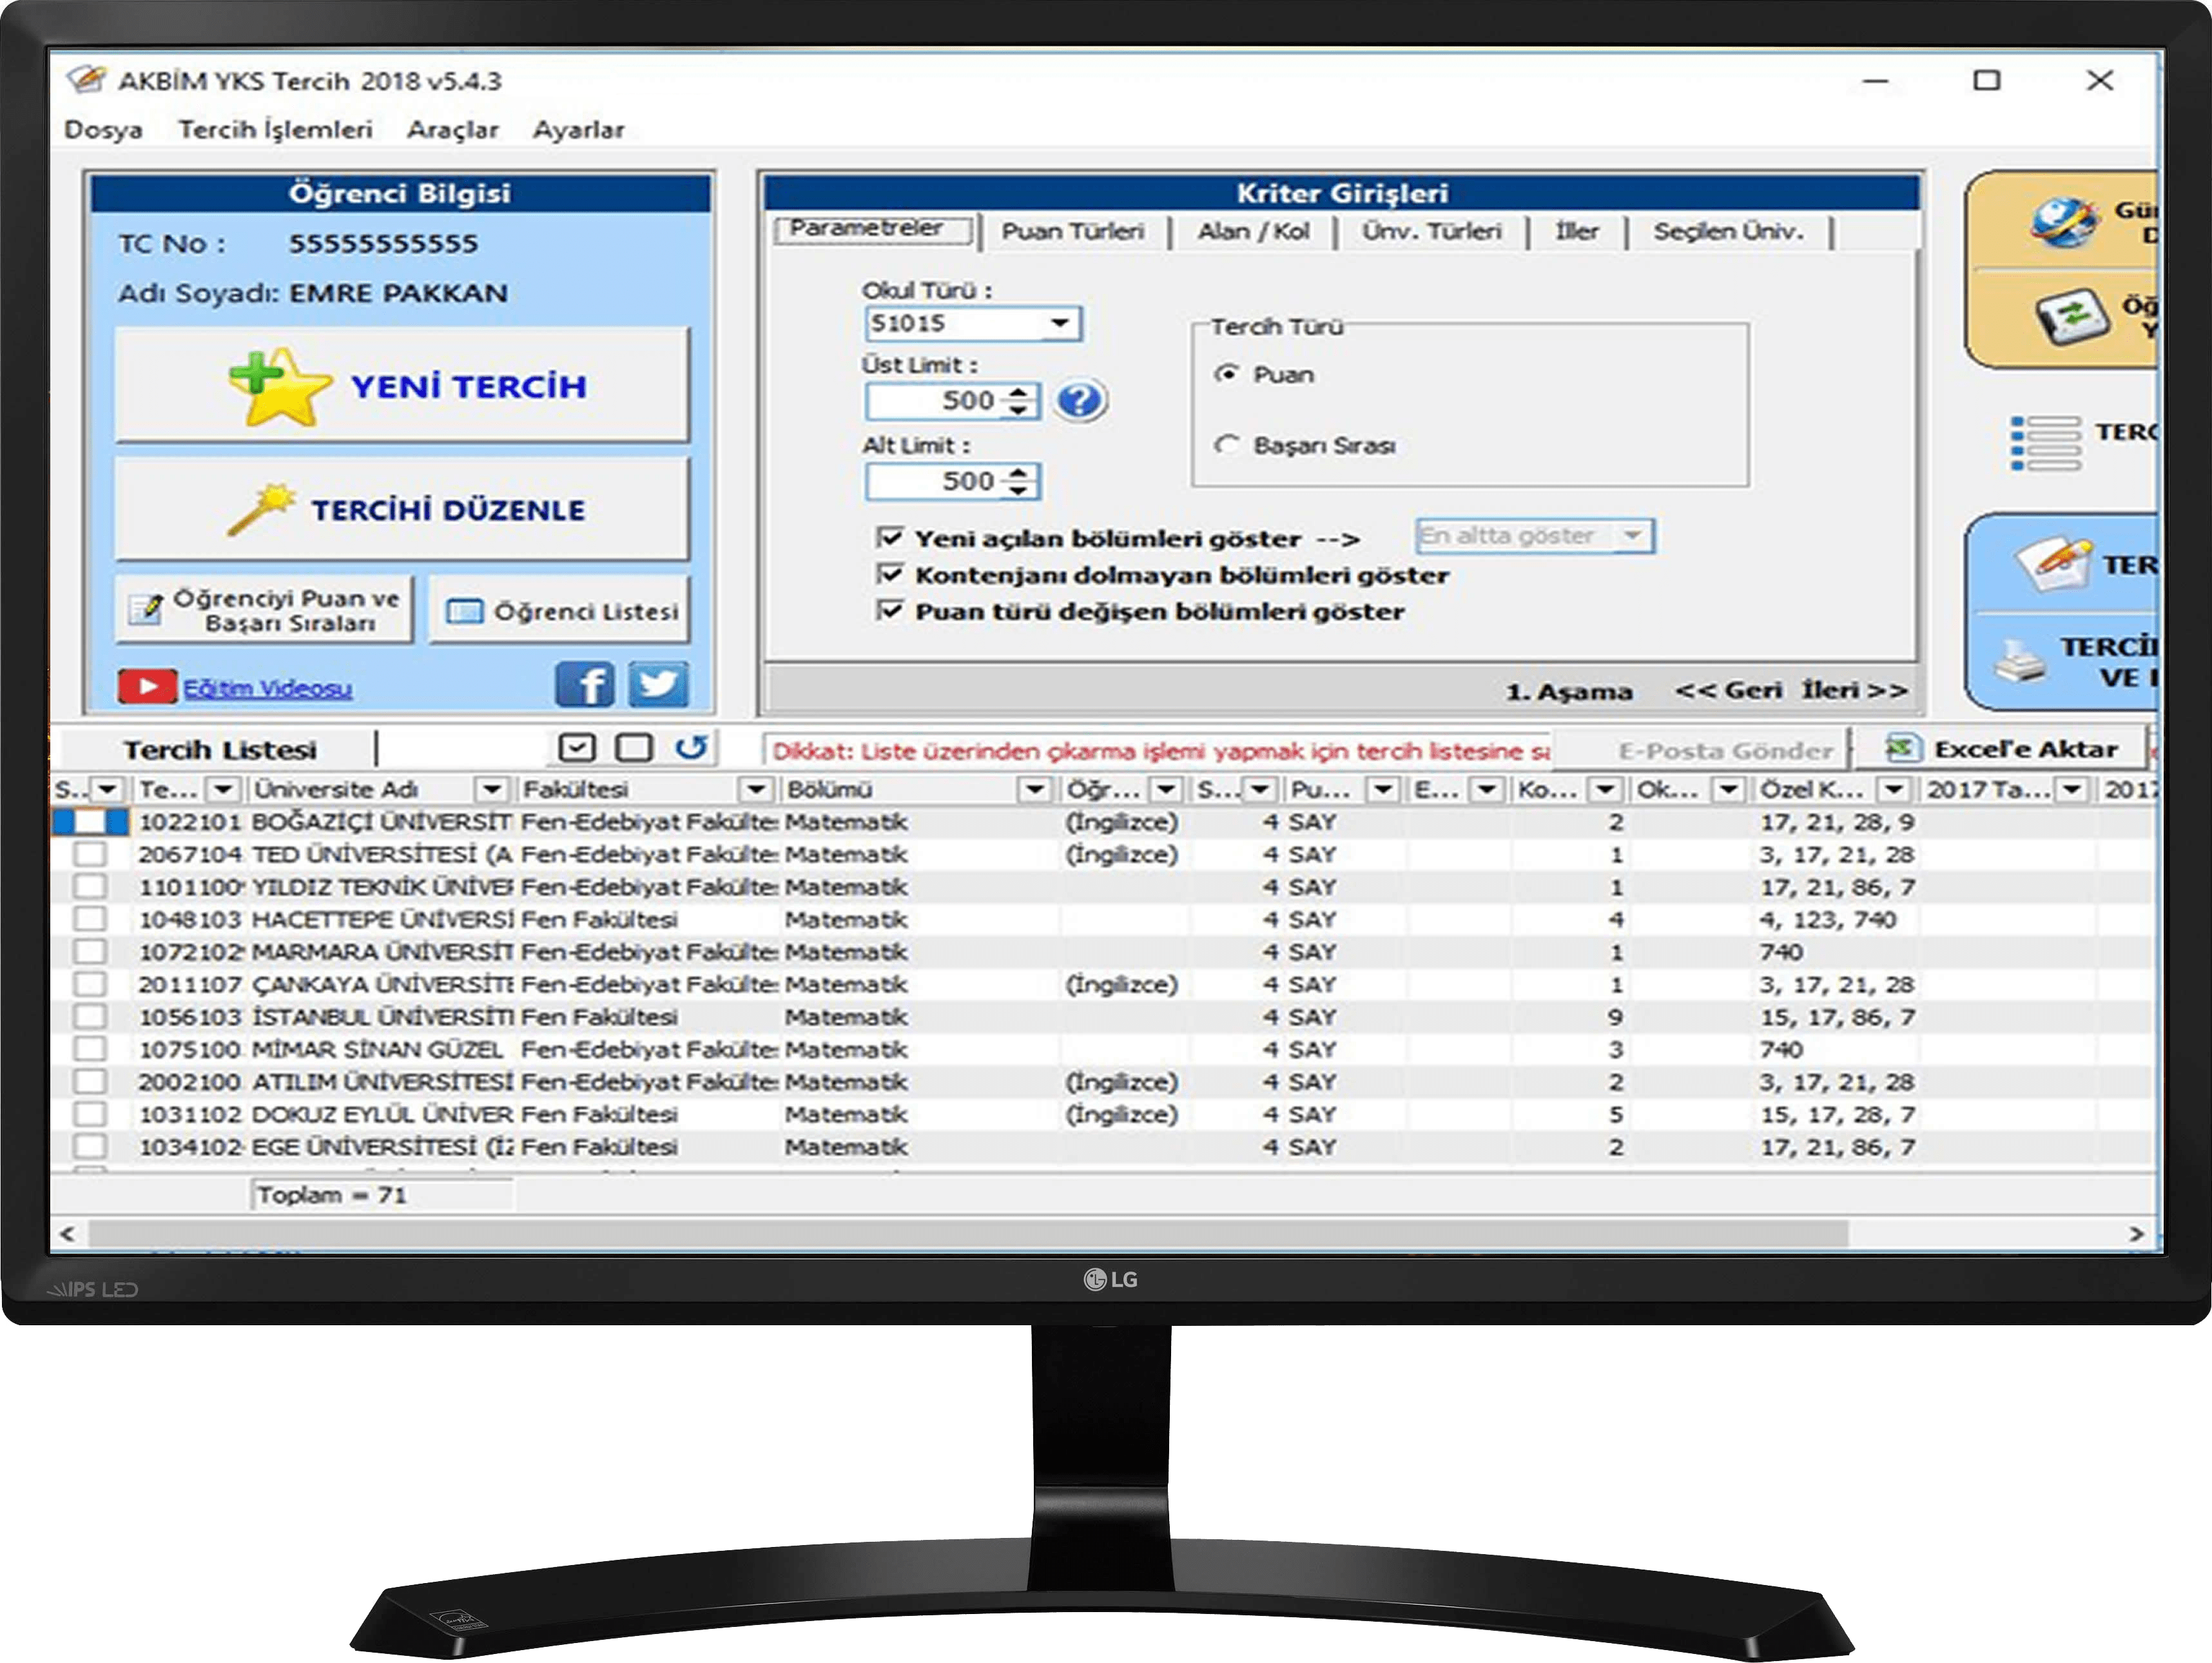Click the horizontal scrollbar right arrow
This screenshot has height=1663, width=2212.
tap(2136, 1233)
